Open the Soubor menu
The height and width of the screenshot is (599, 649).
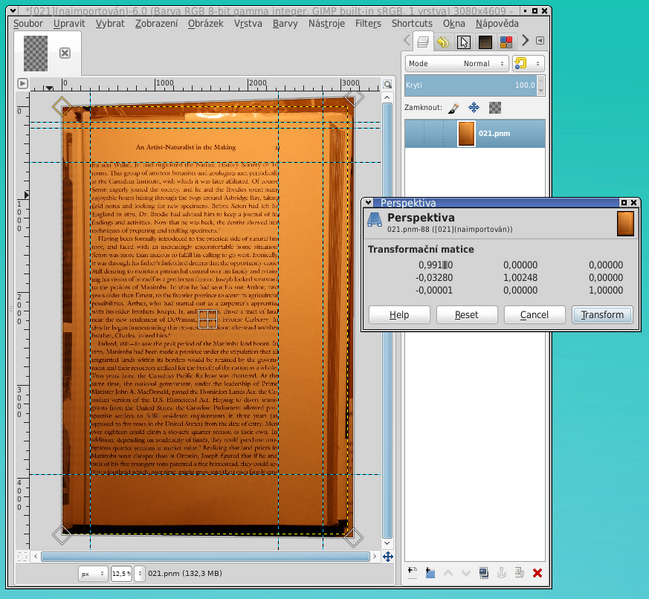28,24
